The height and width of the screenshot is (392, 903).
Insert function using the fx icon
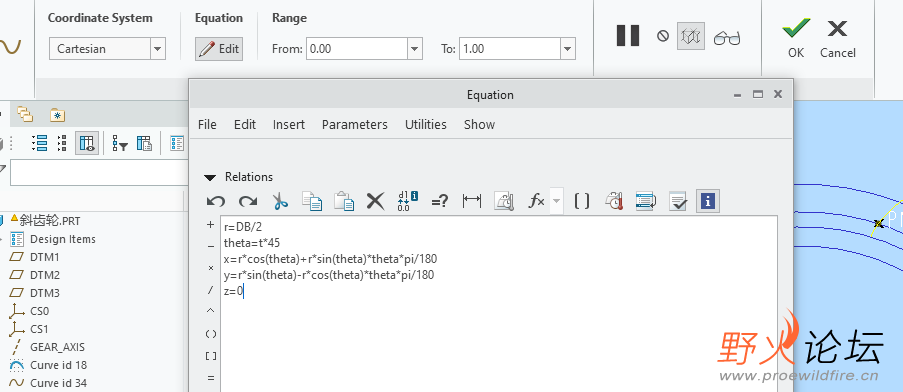[536, 201]
